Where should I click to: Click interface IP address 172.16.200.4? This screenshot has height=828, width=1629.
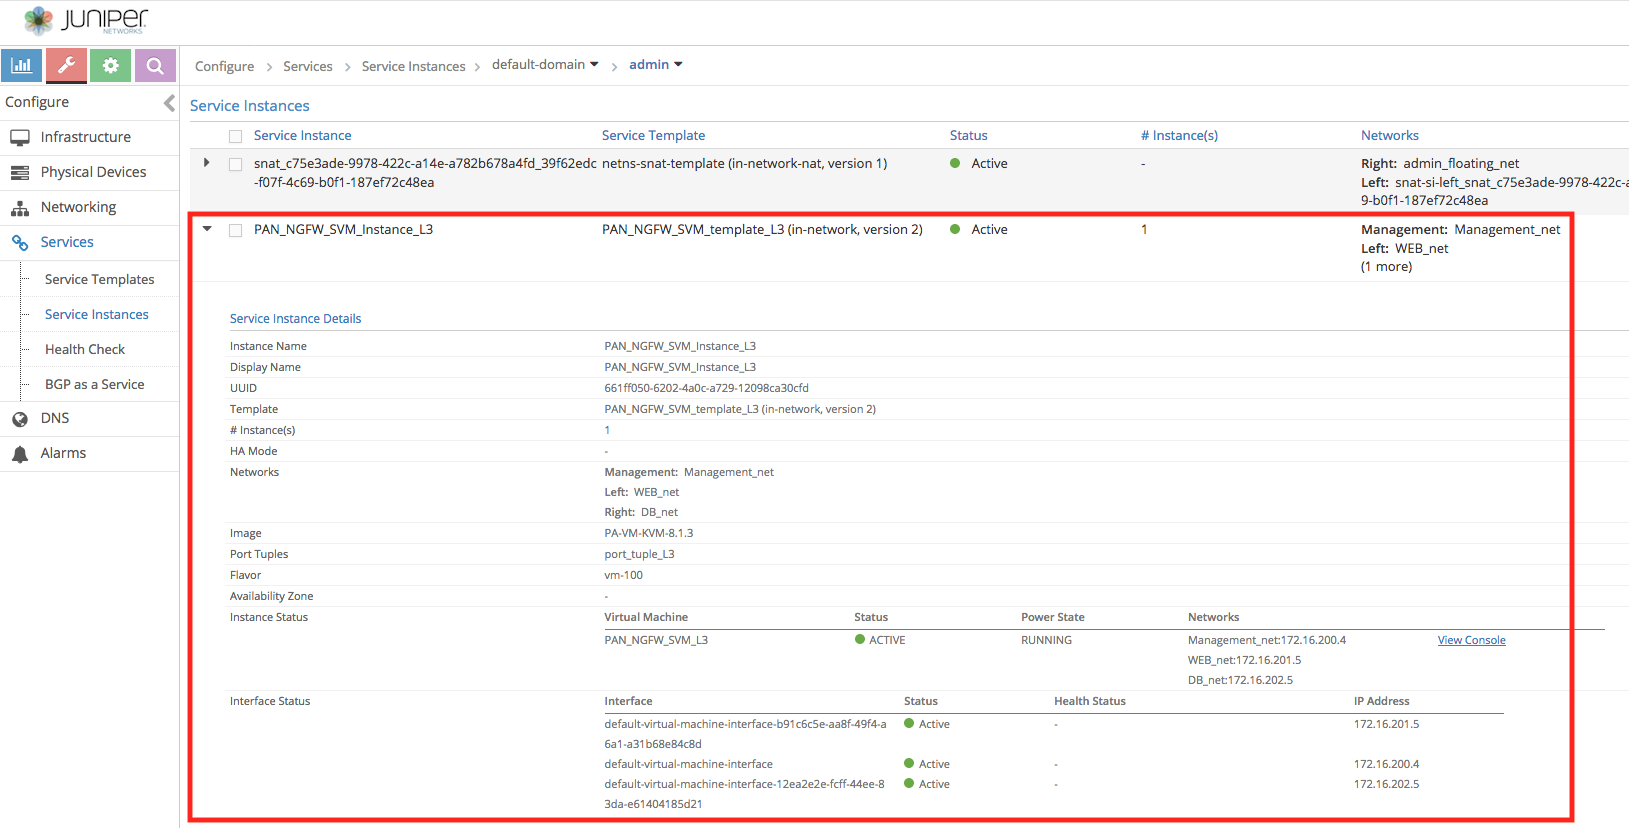1386,764
